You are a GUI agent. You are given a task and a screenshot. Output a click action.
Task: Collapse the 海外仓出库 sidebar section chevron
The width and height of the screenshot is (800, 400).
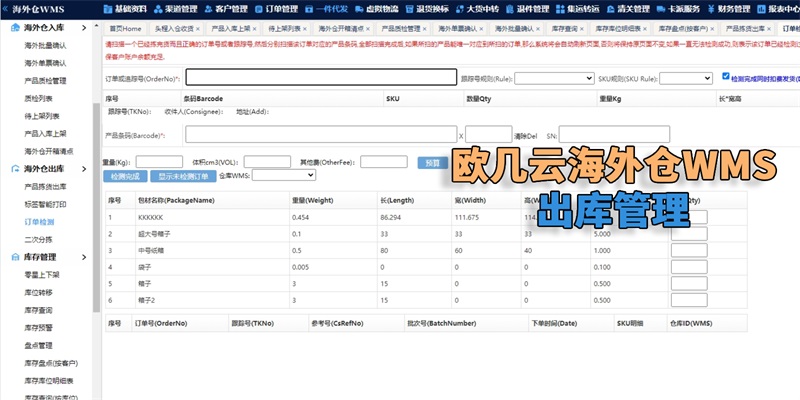tap(84, 169)
